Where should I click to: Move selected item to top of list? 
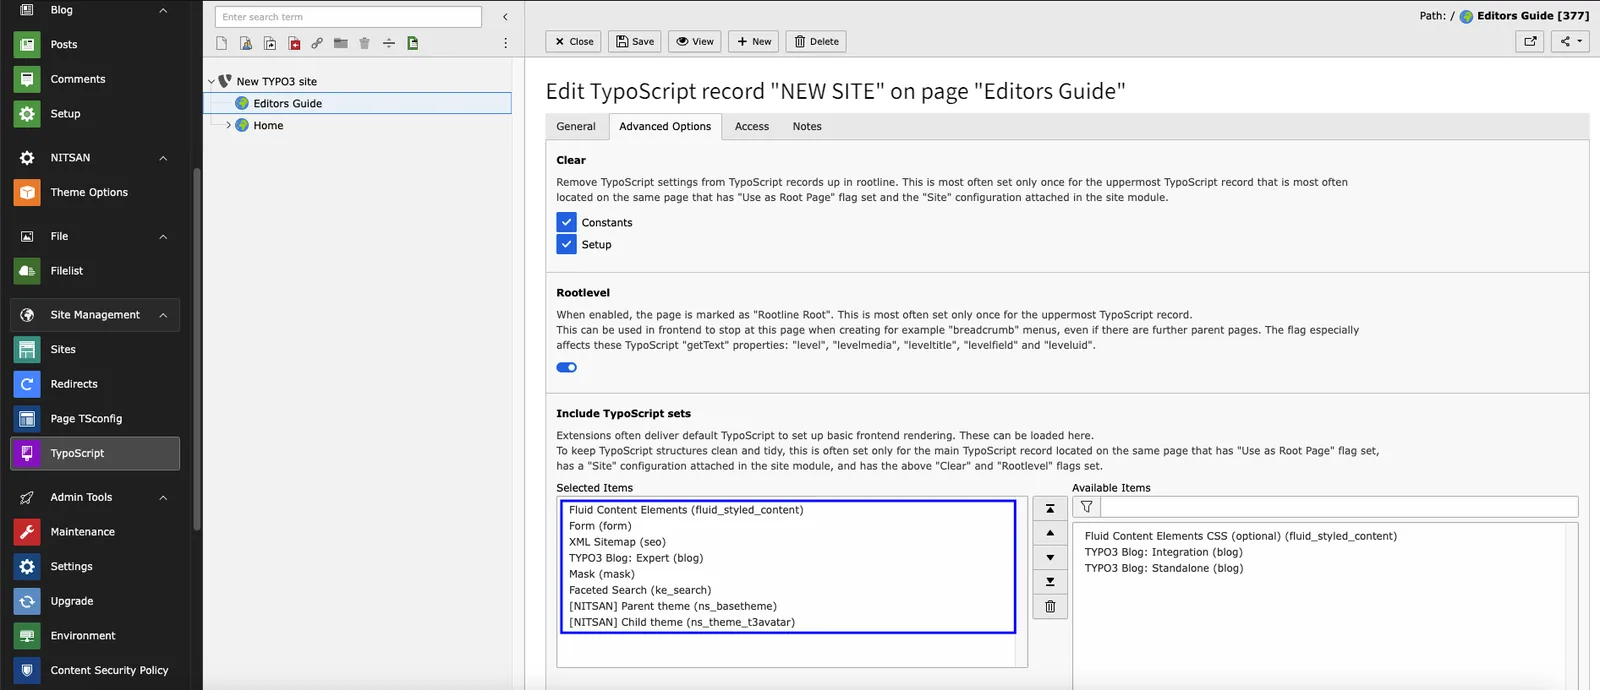click(x=1050, y=509)
